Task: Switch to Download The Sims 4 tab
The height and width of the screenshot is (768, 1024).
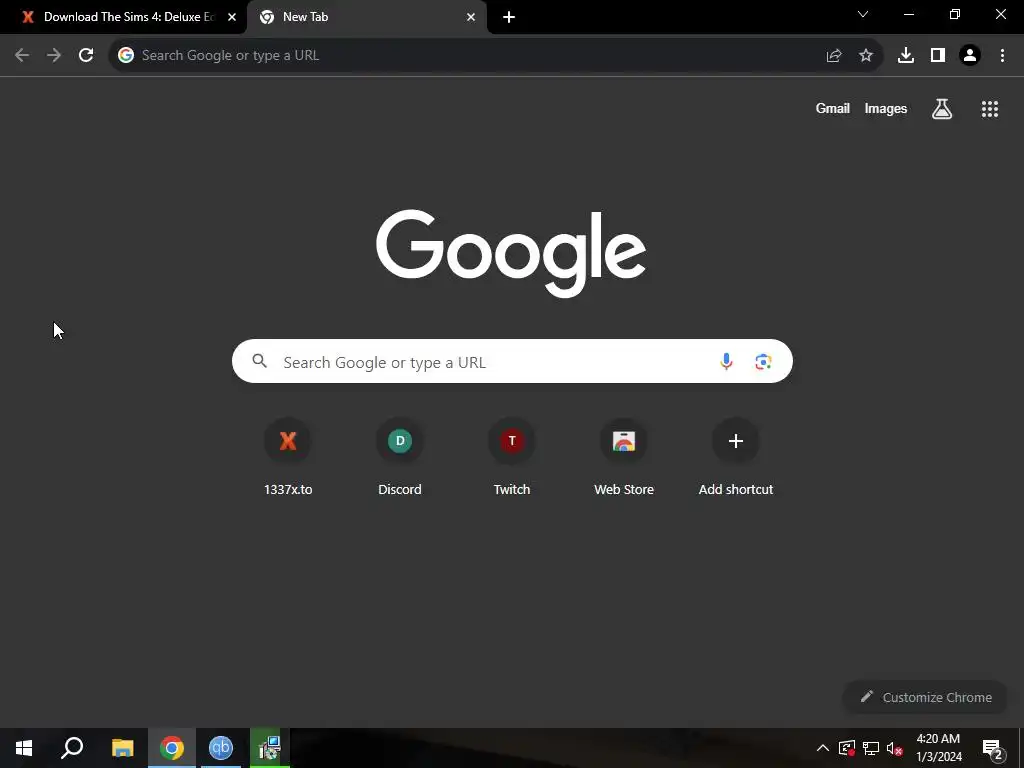Action: [x=123, y=18]
